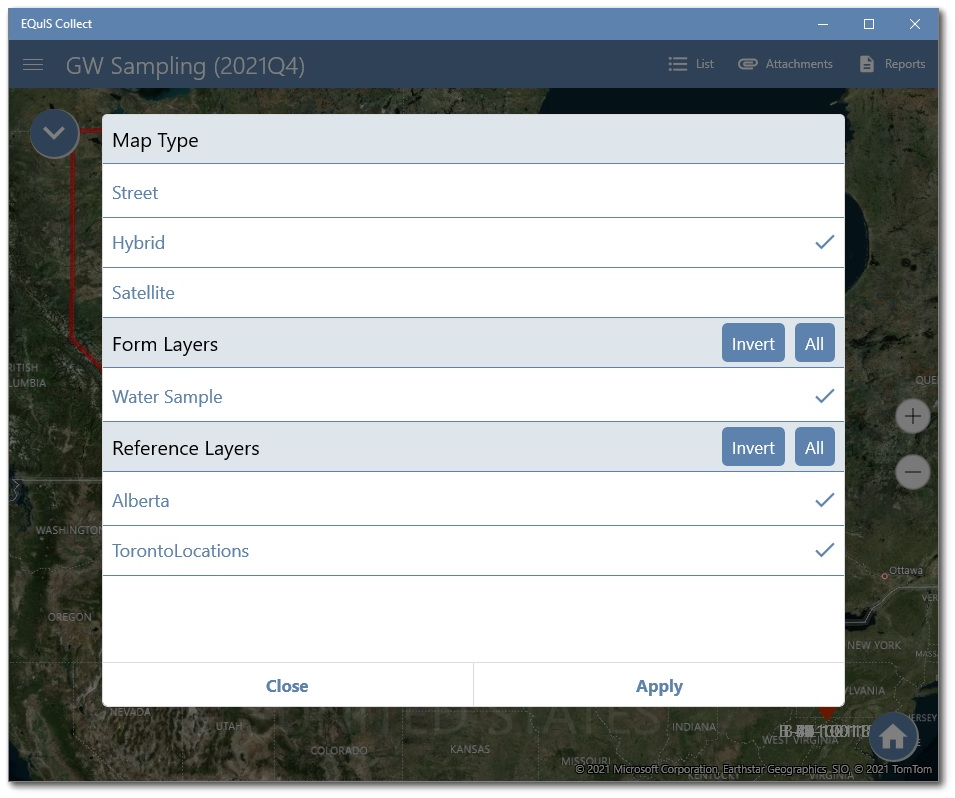955x798 pixels.
Task: Zoom out on the map
Action: (912, 471)
